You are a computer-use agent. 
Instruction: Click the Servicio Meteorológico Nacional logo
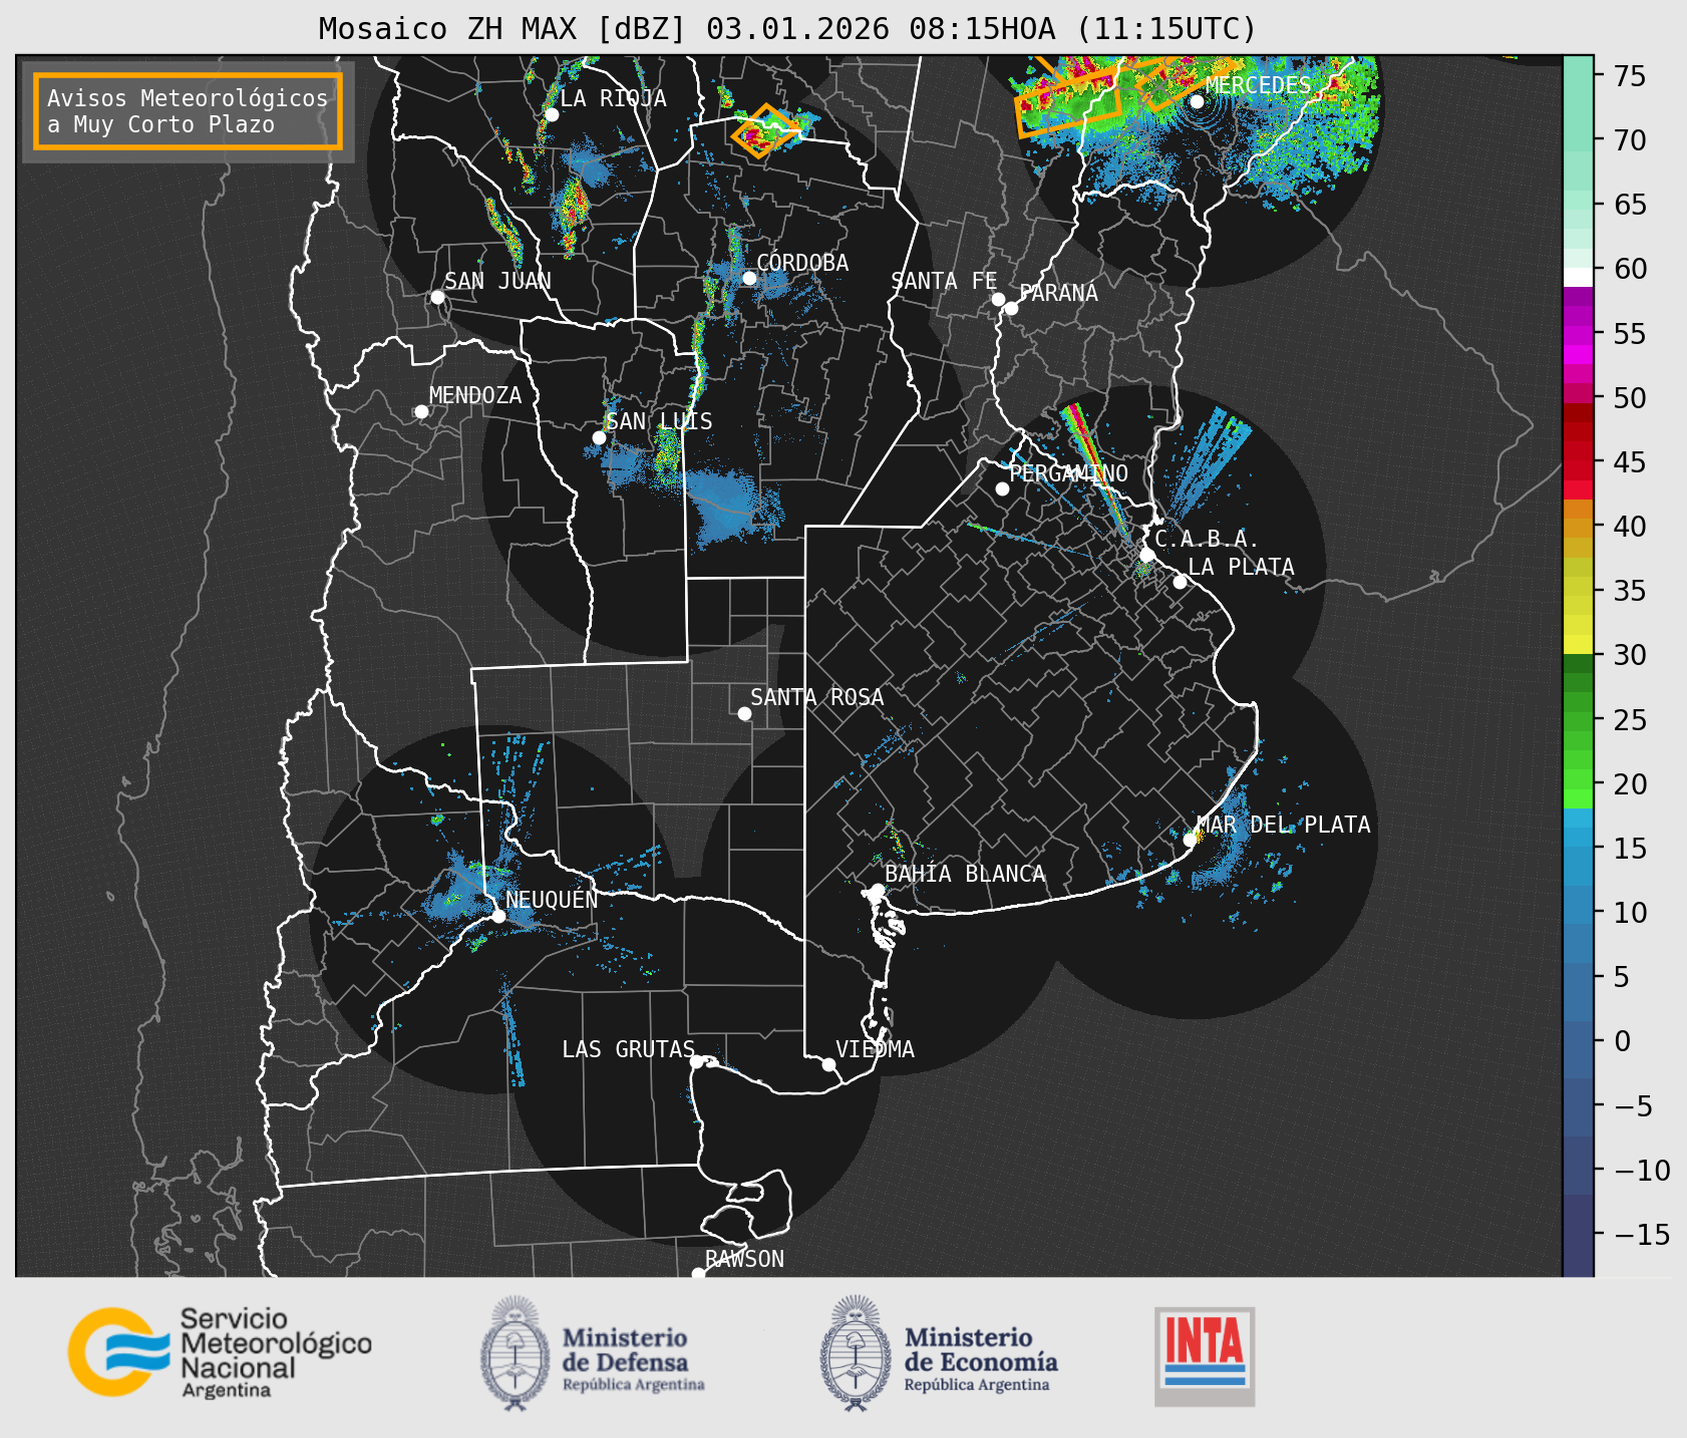coord(220,1353)
